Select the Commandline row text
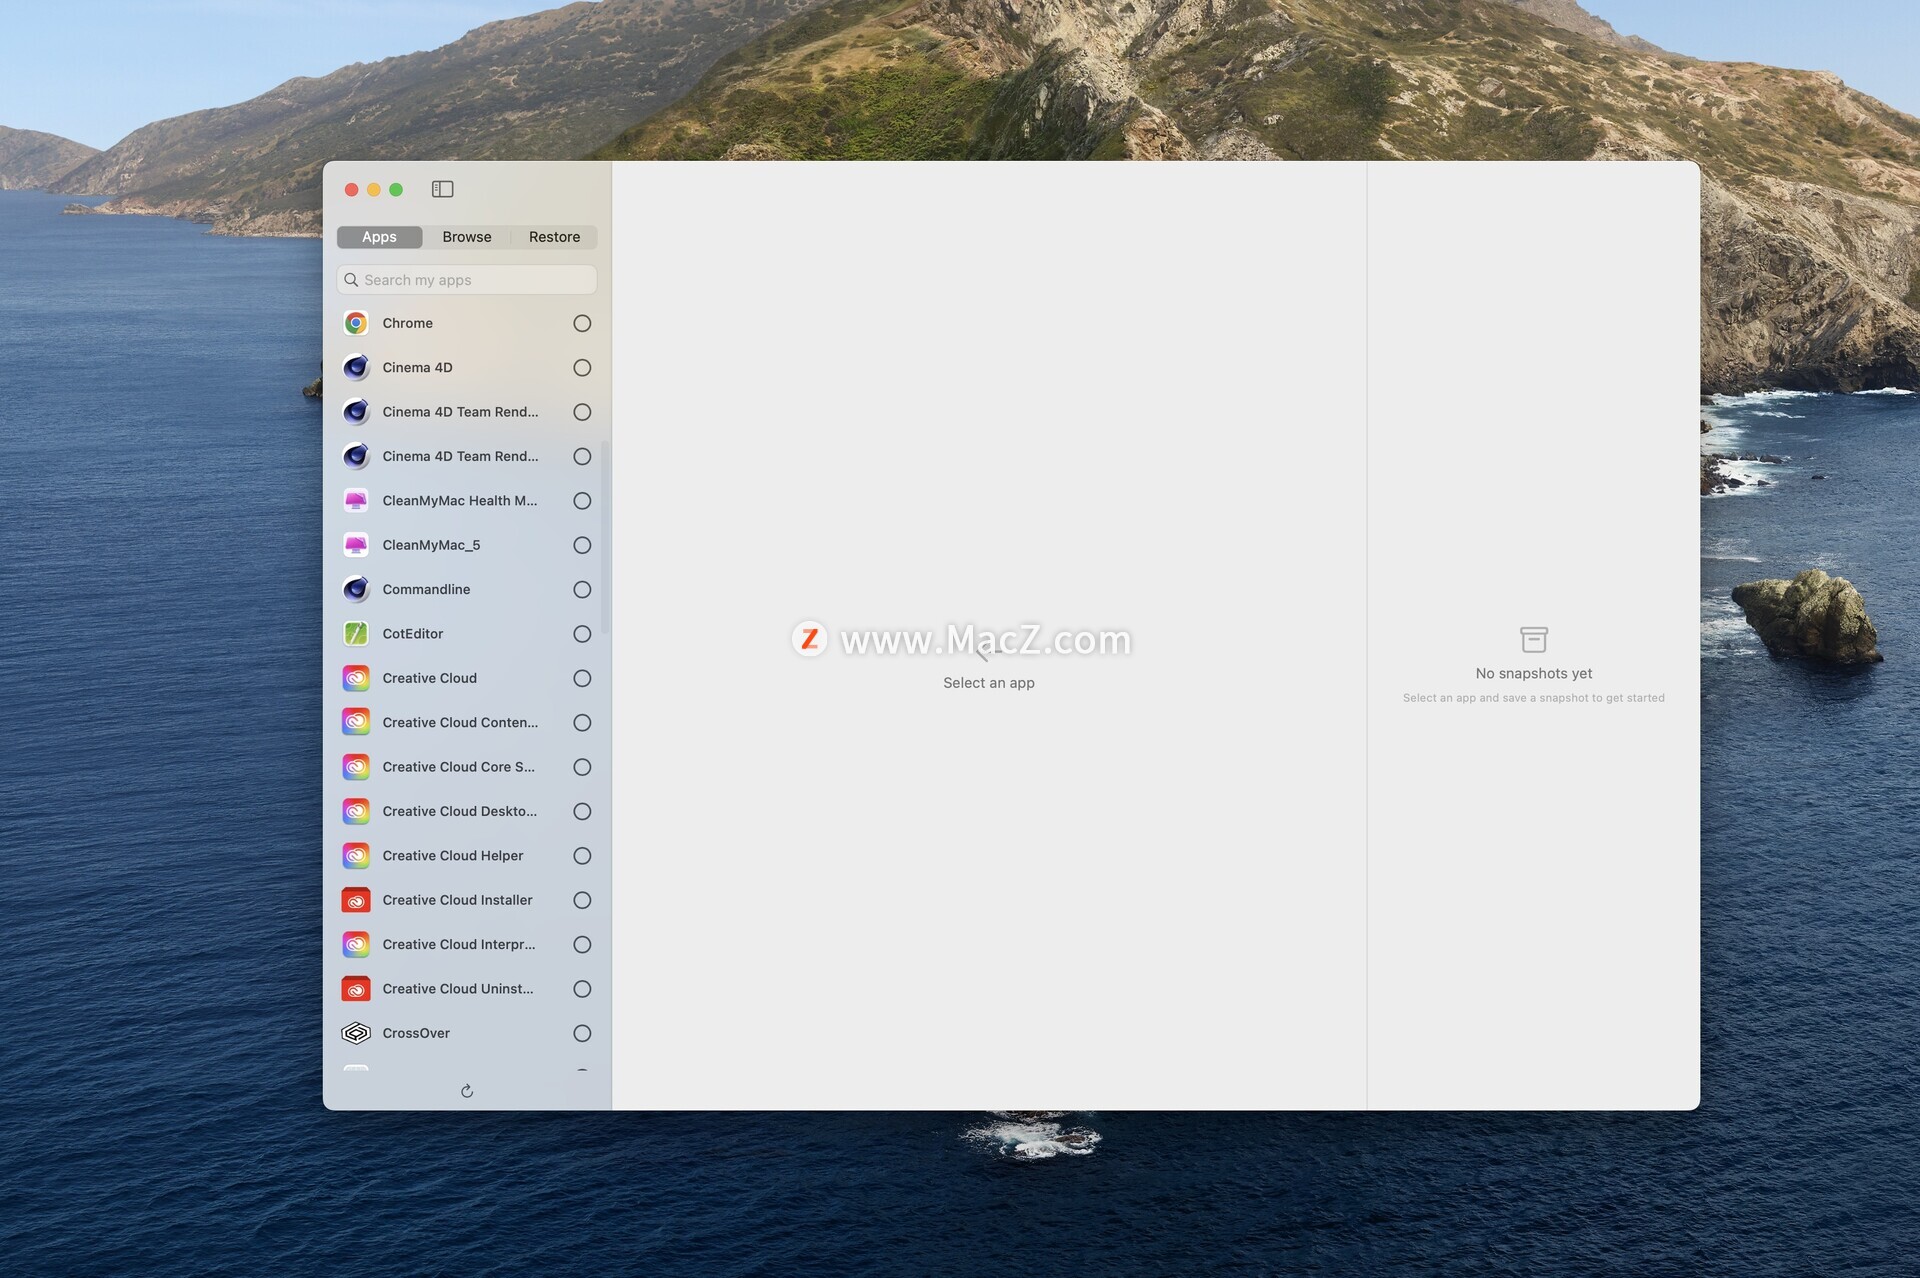1920x1278 pixels. click(426, 589)
